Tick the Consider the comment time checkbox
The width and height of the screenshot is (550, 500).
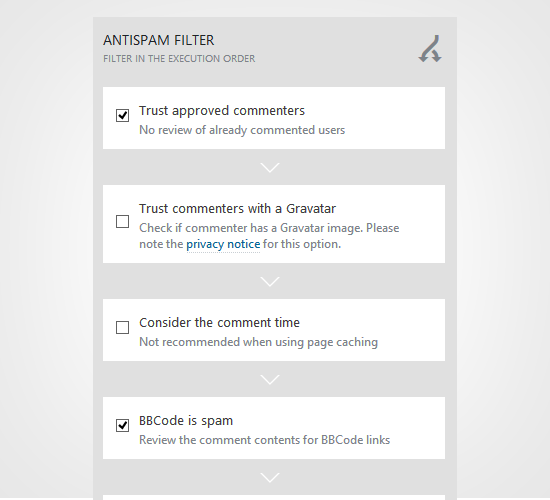click(x=122, y=327)
